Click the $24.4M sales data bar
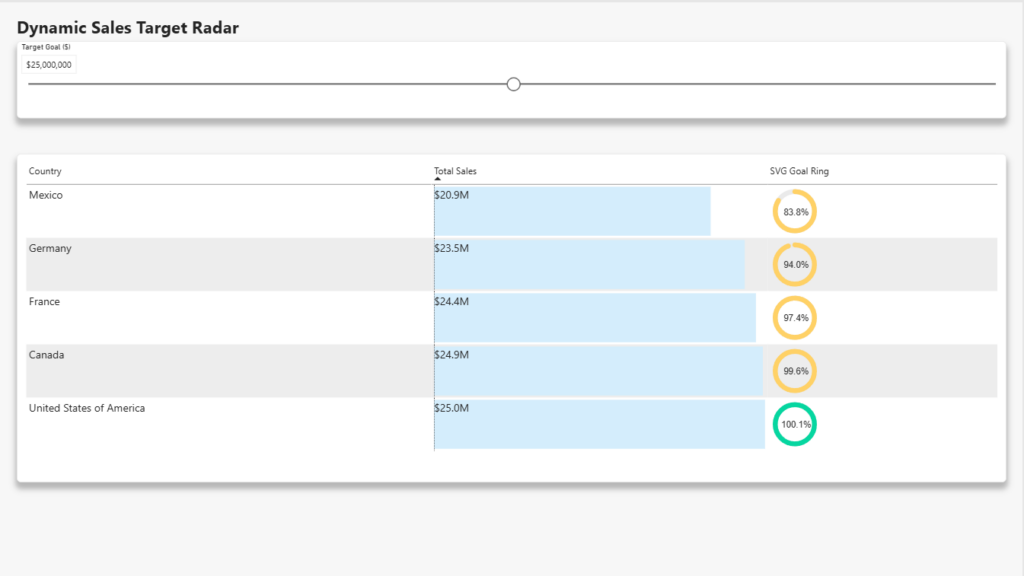 click(595, 318)
